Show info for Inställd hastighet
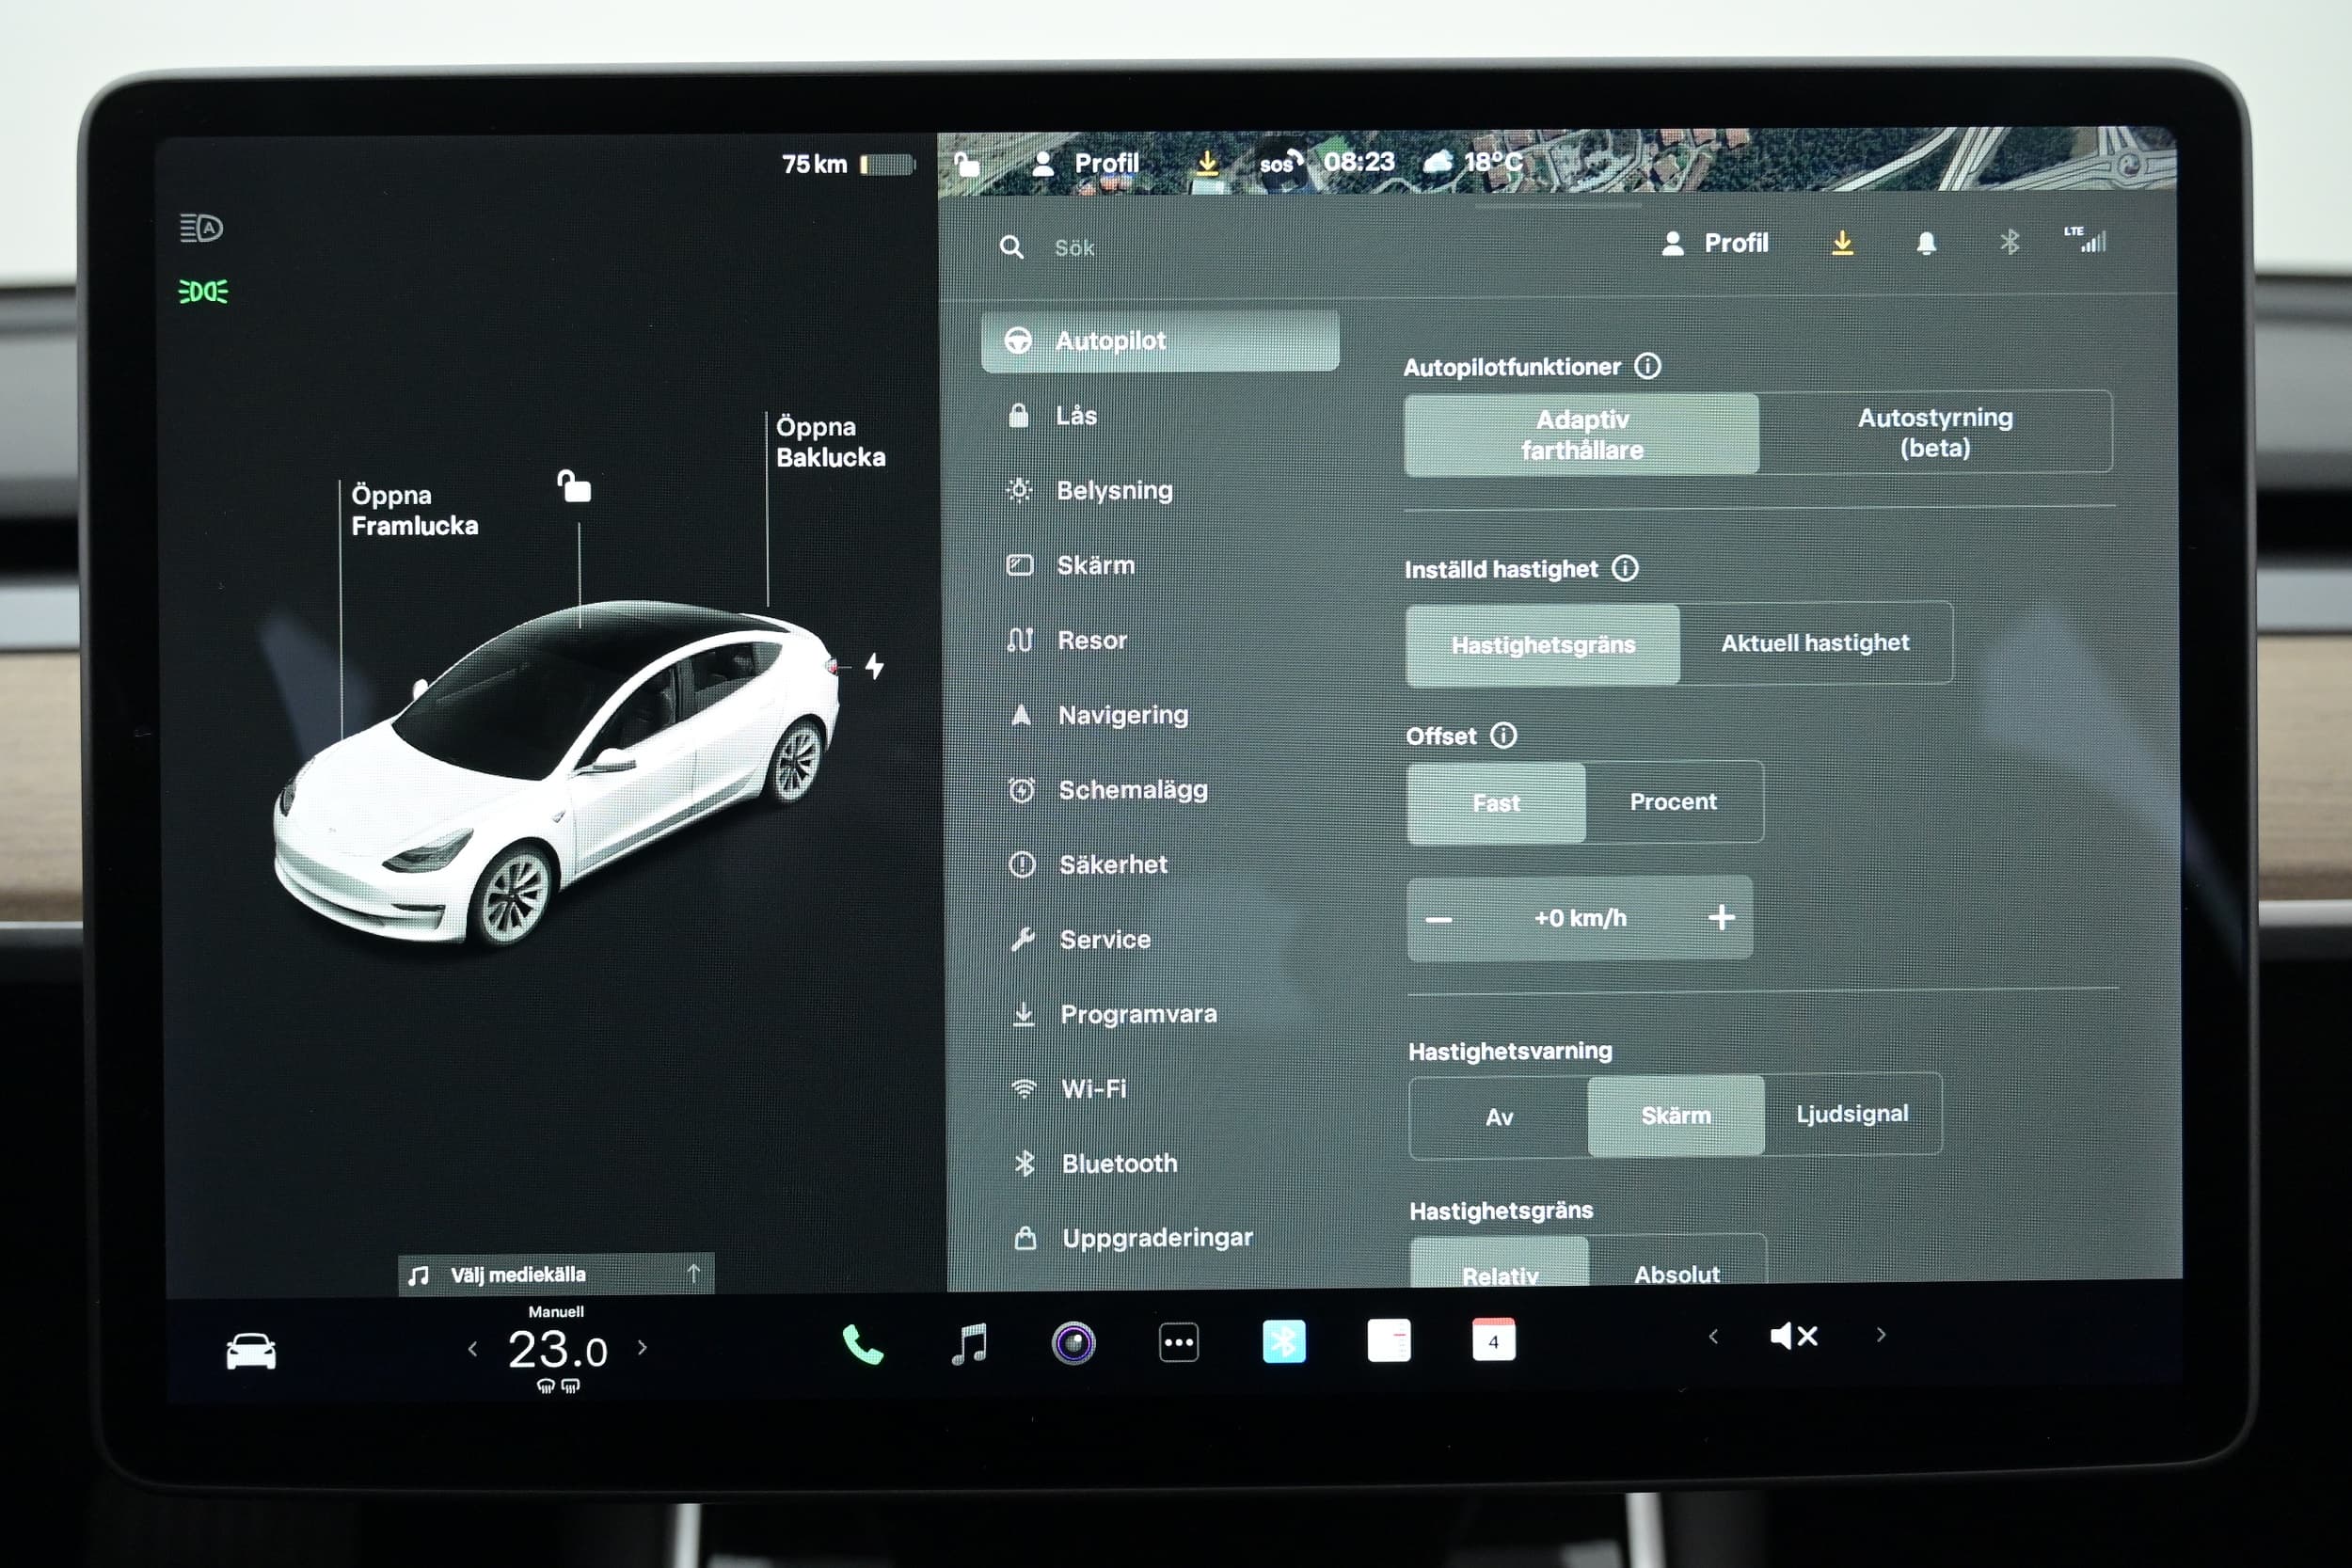The width and height of the screenshot is (2352, 1568). tap(1625, 568)
